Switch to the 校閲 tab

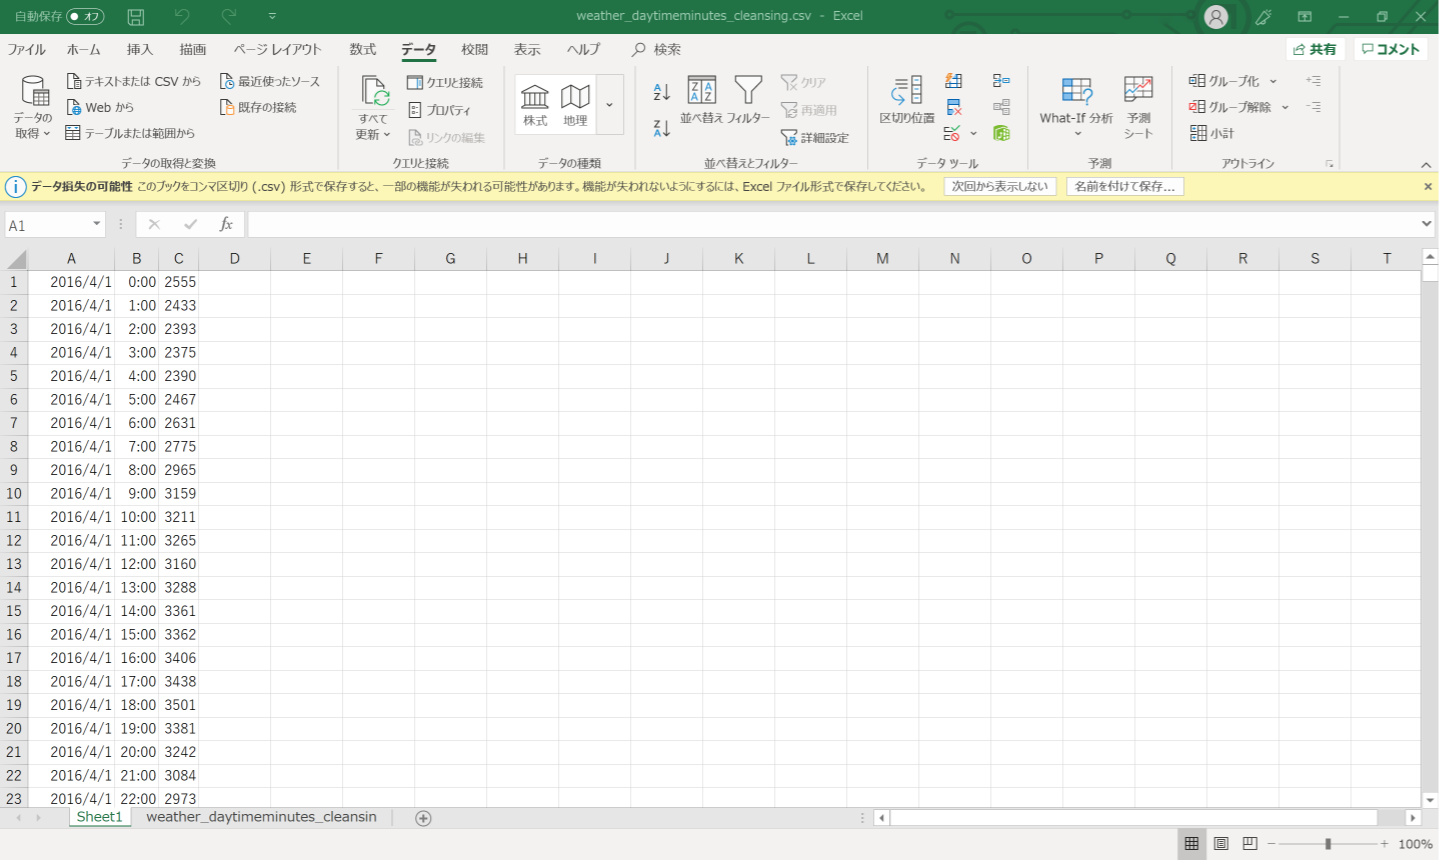coord(475,50)
